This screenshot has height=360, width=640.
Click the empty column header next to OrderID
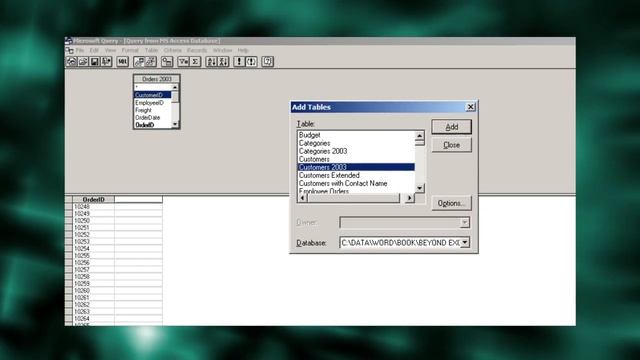coord(138,199)
